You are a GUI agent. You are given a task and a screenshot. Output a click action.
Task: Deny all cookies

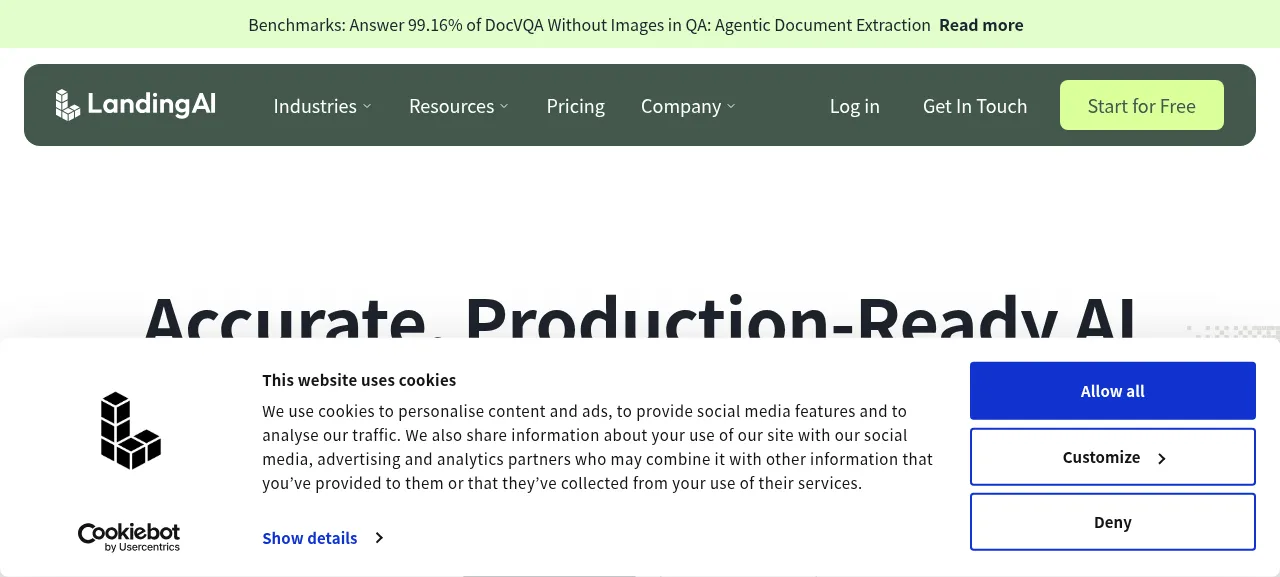[1113, 522]
